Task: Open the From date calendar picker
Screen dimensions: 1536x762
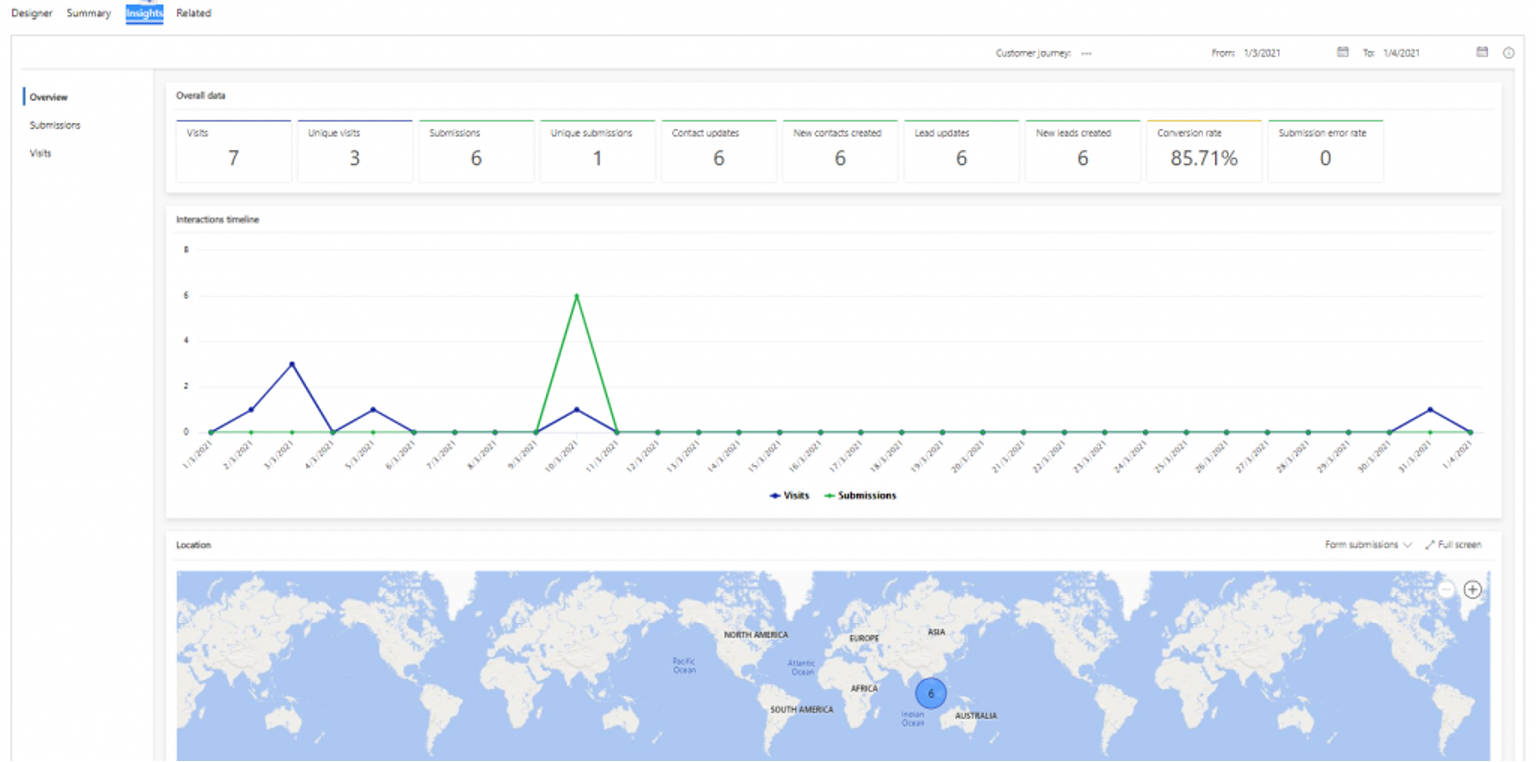Action: click(x=1343, y=53)
